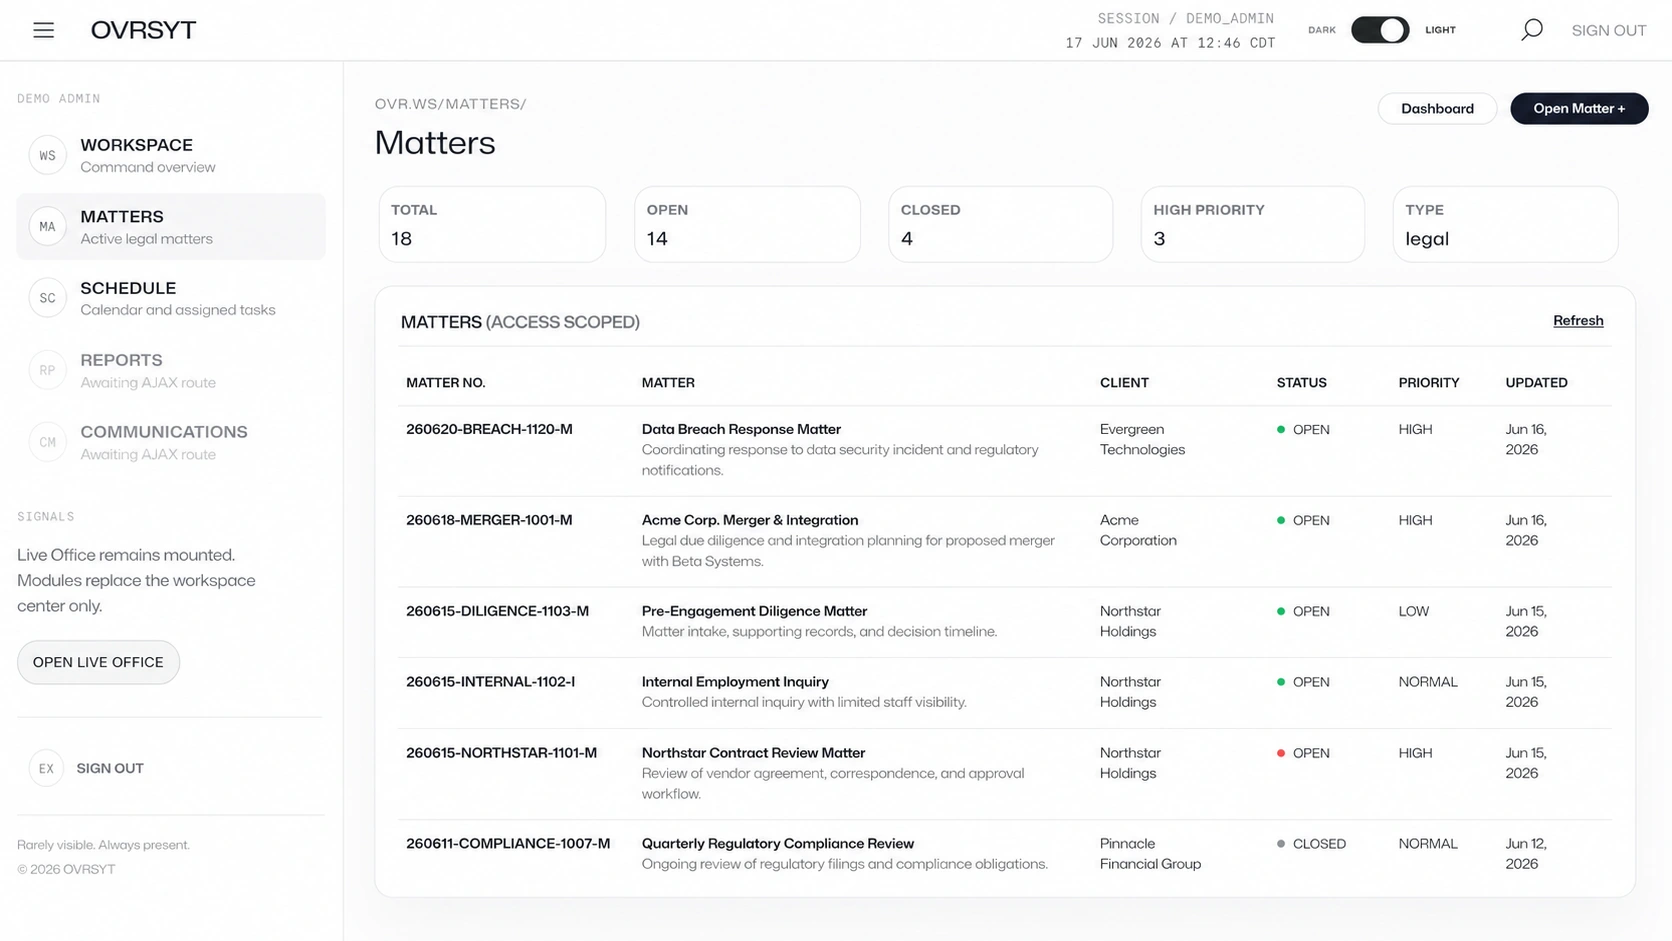
Task: Open Acme Corp. Merger & Integration
Action: click(x=750, y=520)
